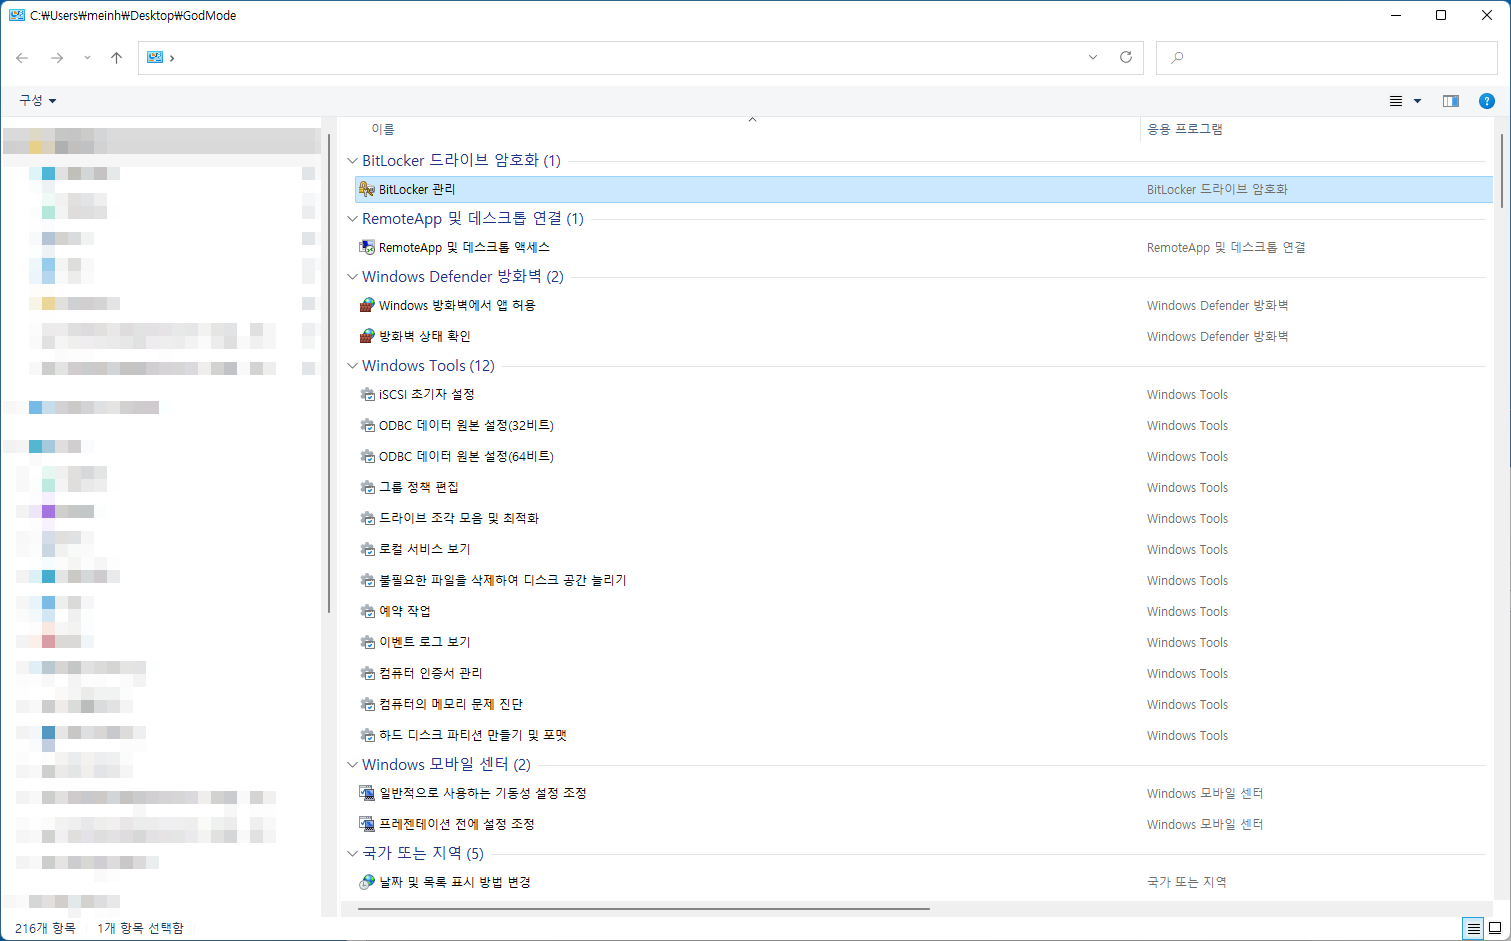Screen dimensions: 1511x941
Task: Click the address bar God Mode icon
Action: point(155,58)
